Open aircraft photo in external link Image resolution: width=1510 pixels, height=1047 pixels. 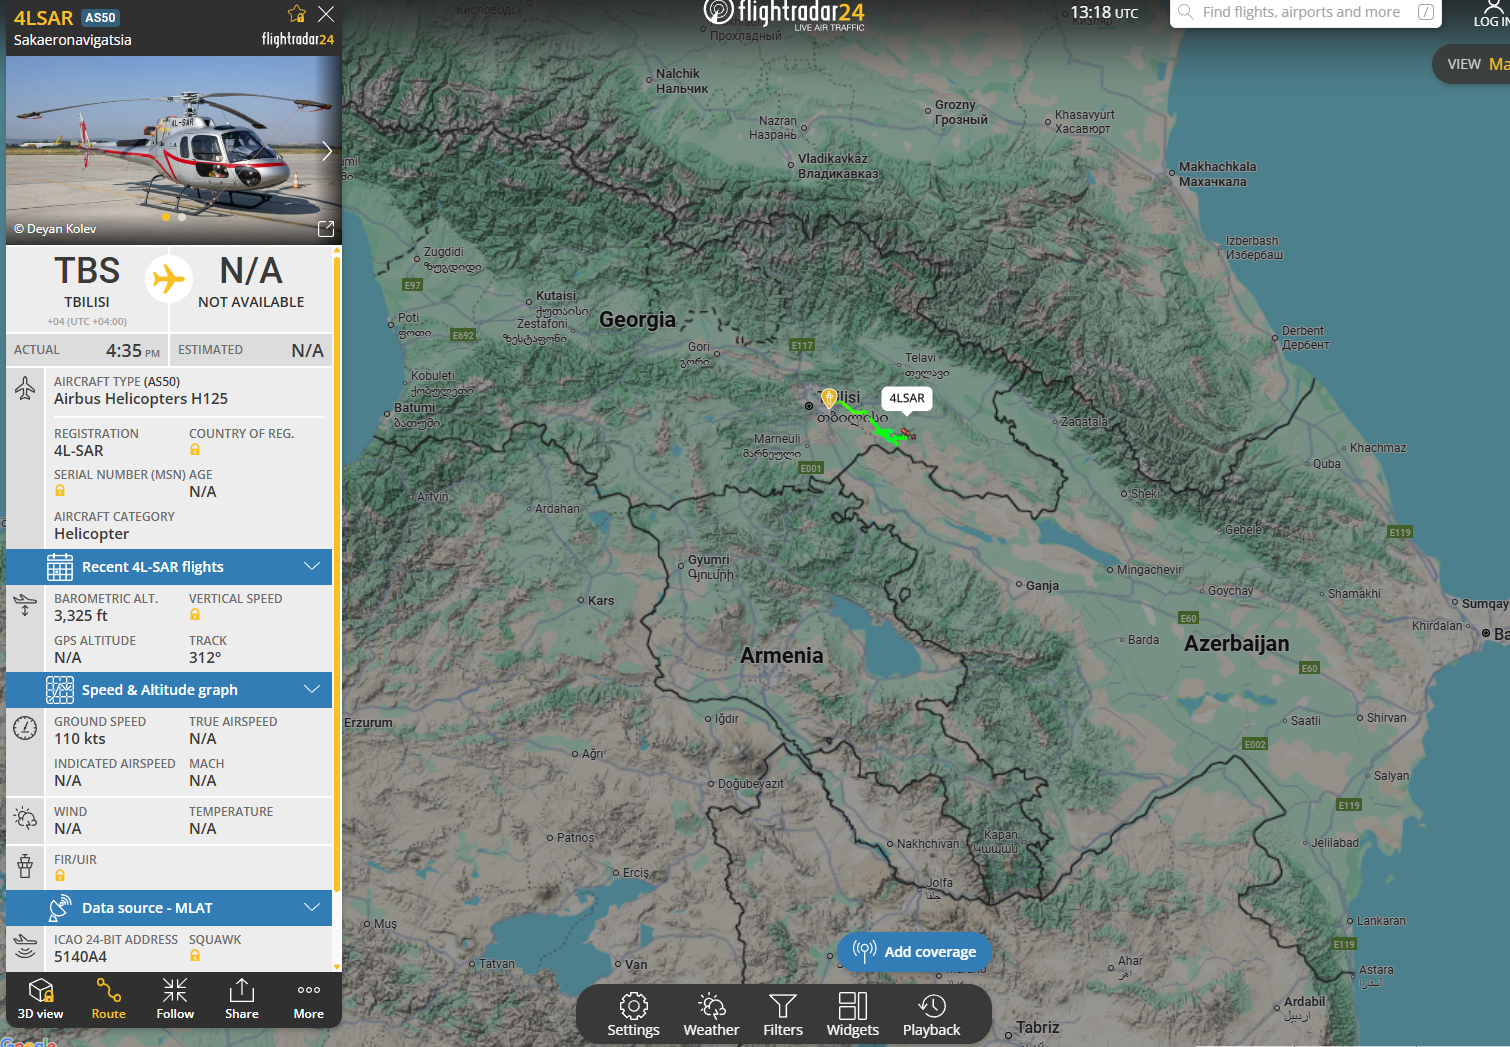pyautogui.click(x=326, y=229)
